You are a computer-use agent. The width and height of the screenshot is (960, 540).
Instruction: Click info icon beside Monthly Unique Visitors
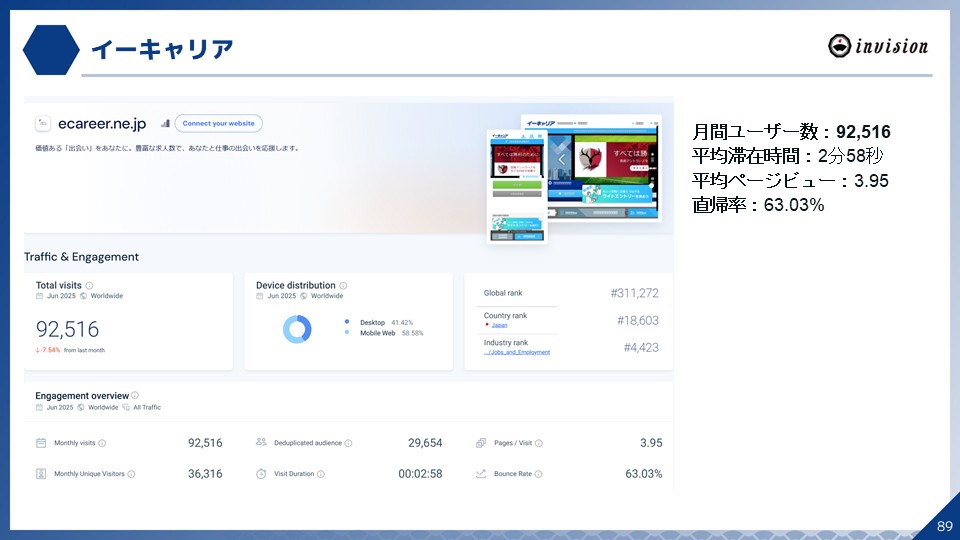(x=131, y=474)
